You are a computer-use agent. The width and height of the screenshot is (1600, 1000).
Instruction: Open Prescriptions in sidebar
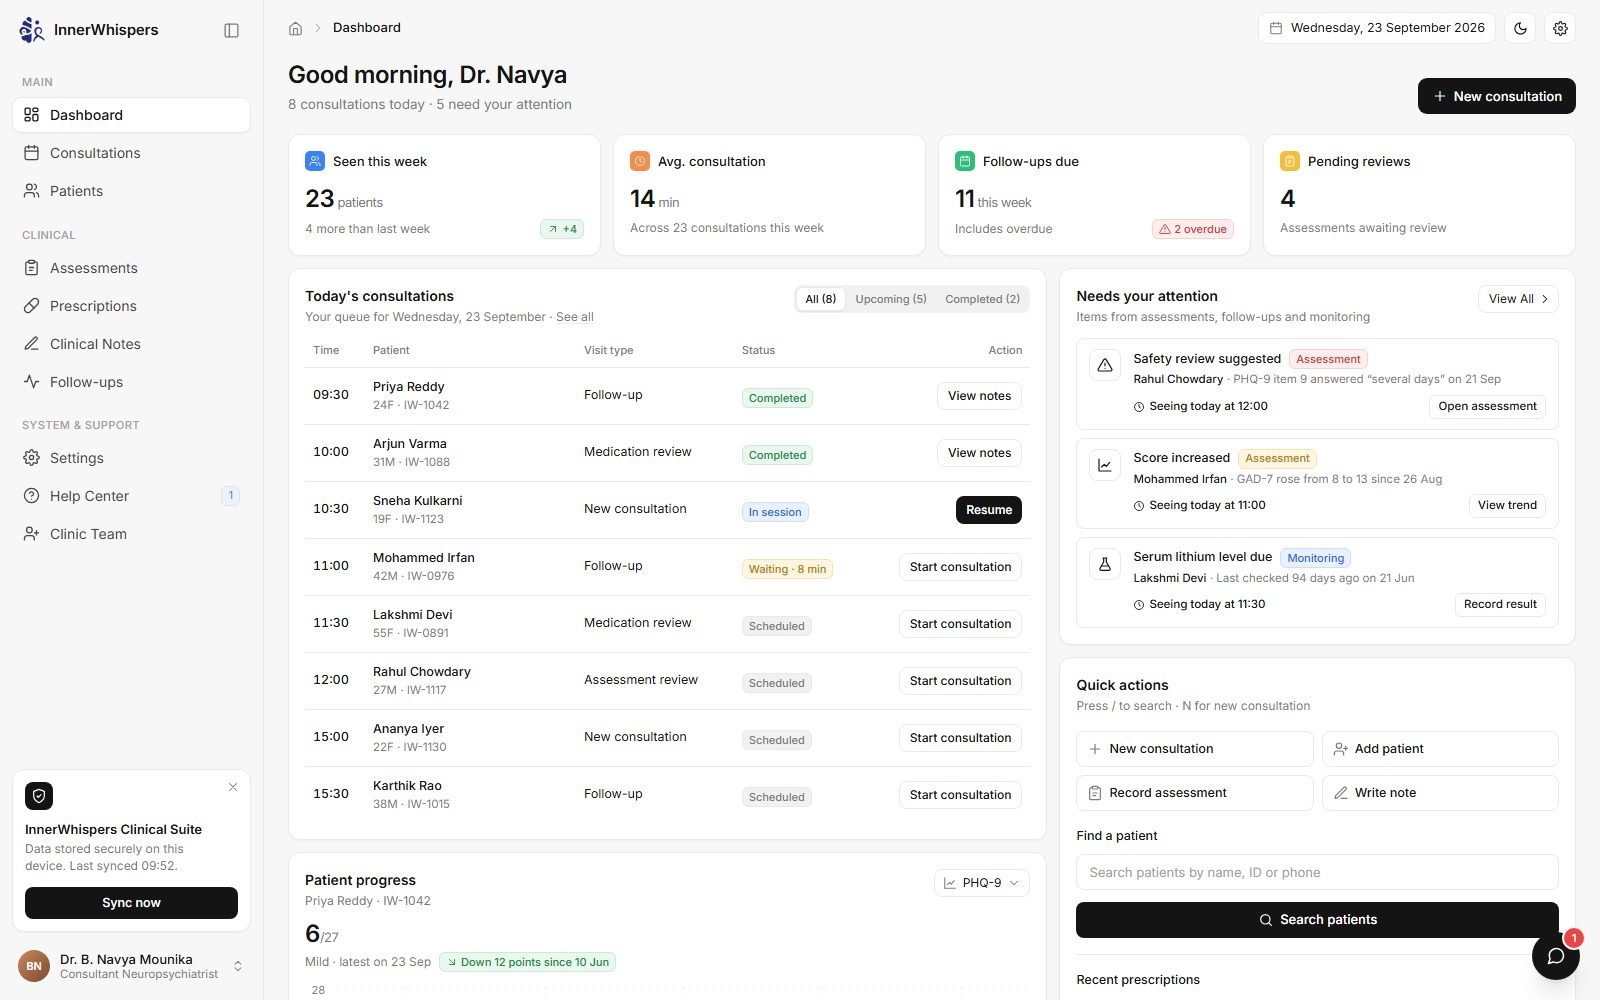132,306
